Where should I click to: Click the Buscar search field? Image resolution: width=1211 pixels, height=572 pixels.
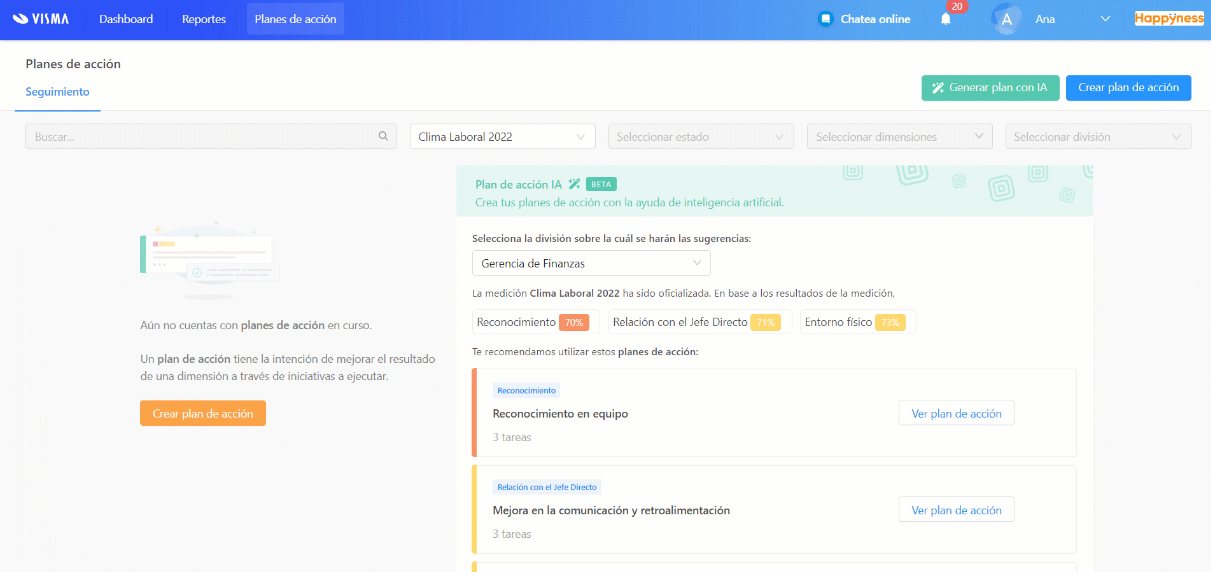(210, 137)
